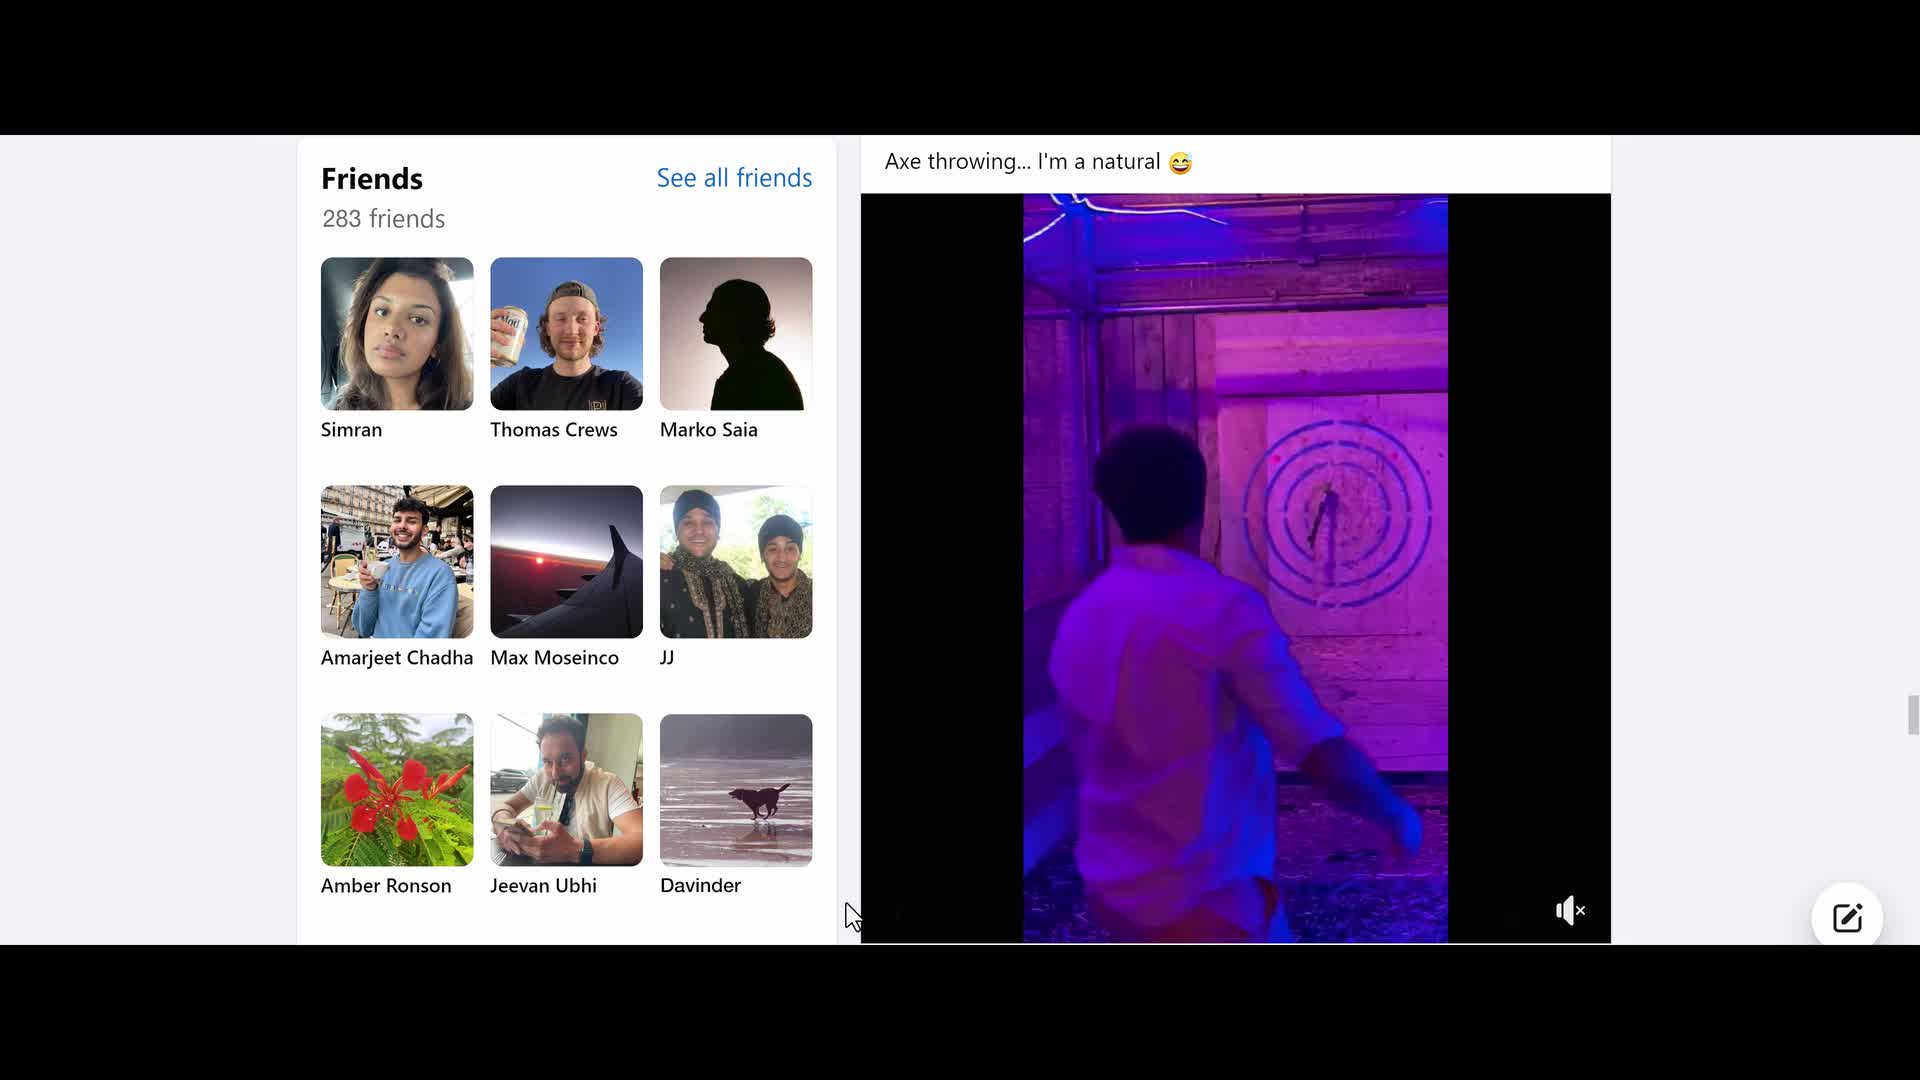The width and height of the screenshot is (1920, 1080).
Task: Open Davinder's dog on beach photo
Action: point(736,790)
